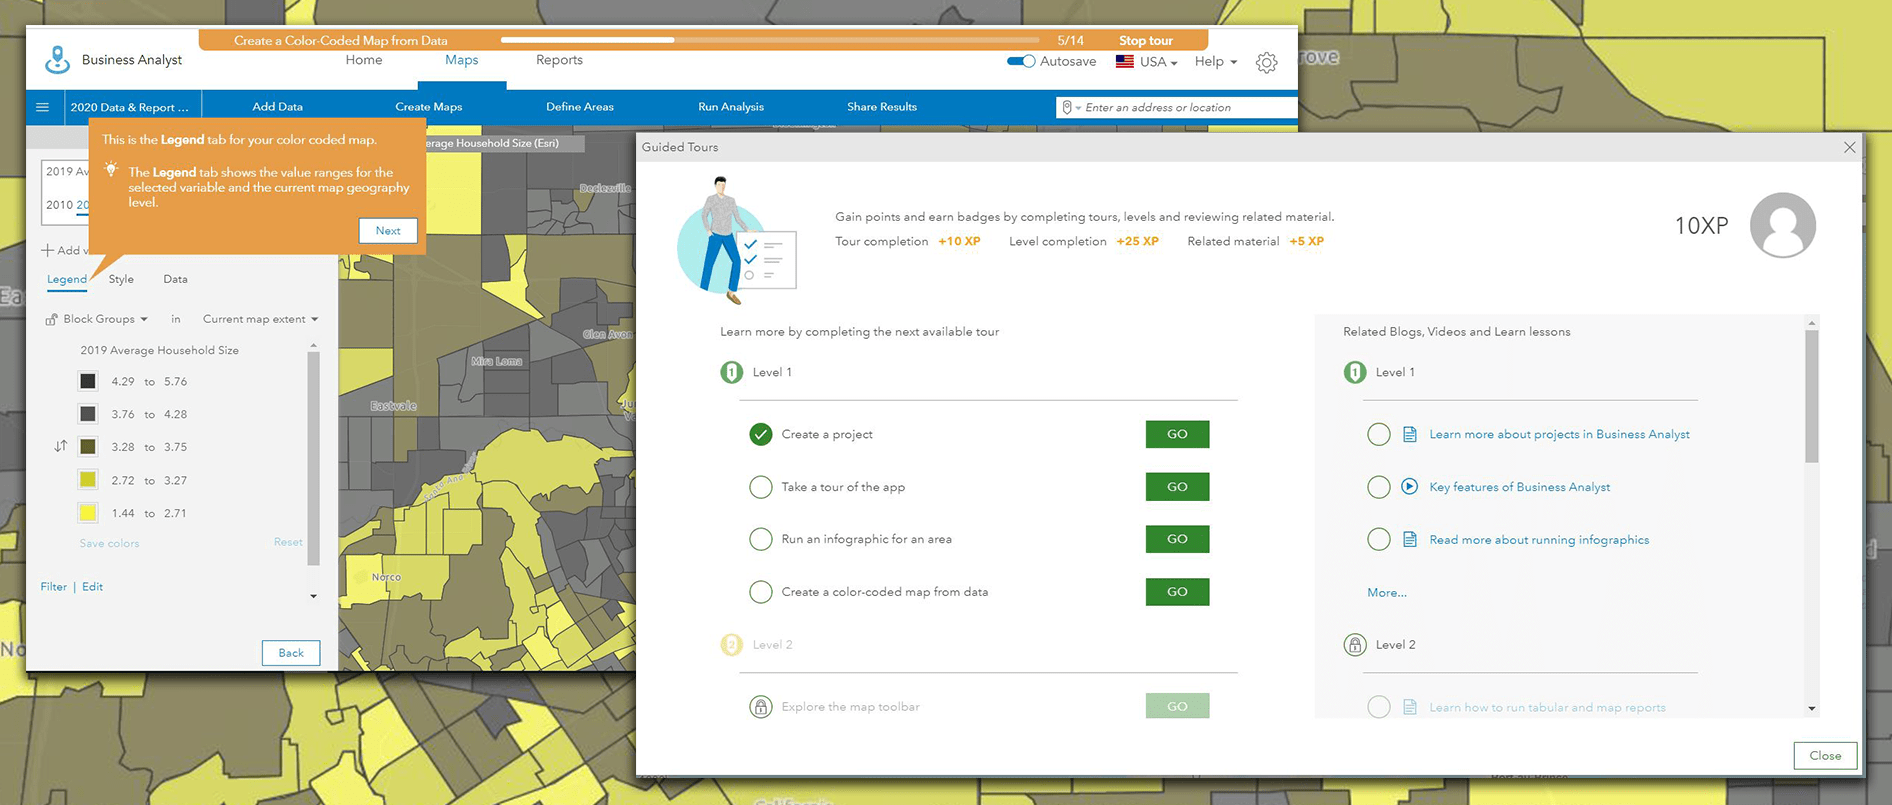This screenshot has width=1892, height=805.
Task: Check the Run an infographic circle
Action: tap(761, 539)
